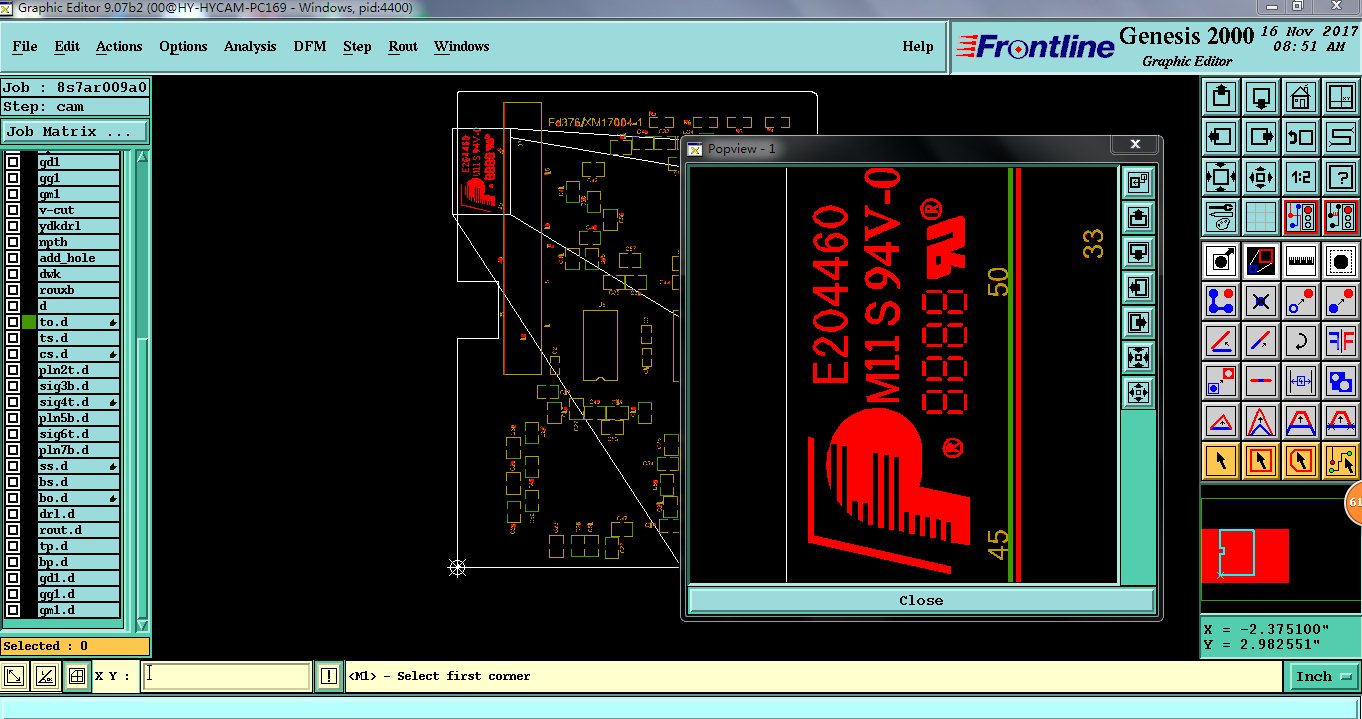The width and height of the screenshot is (1362, 719).
Task: Open the Windows menu
Action: (462, 46)
